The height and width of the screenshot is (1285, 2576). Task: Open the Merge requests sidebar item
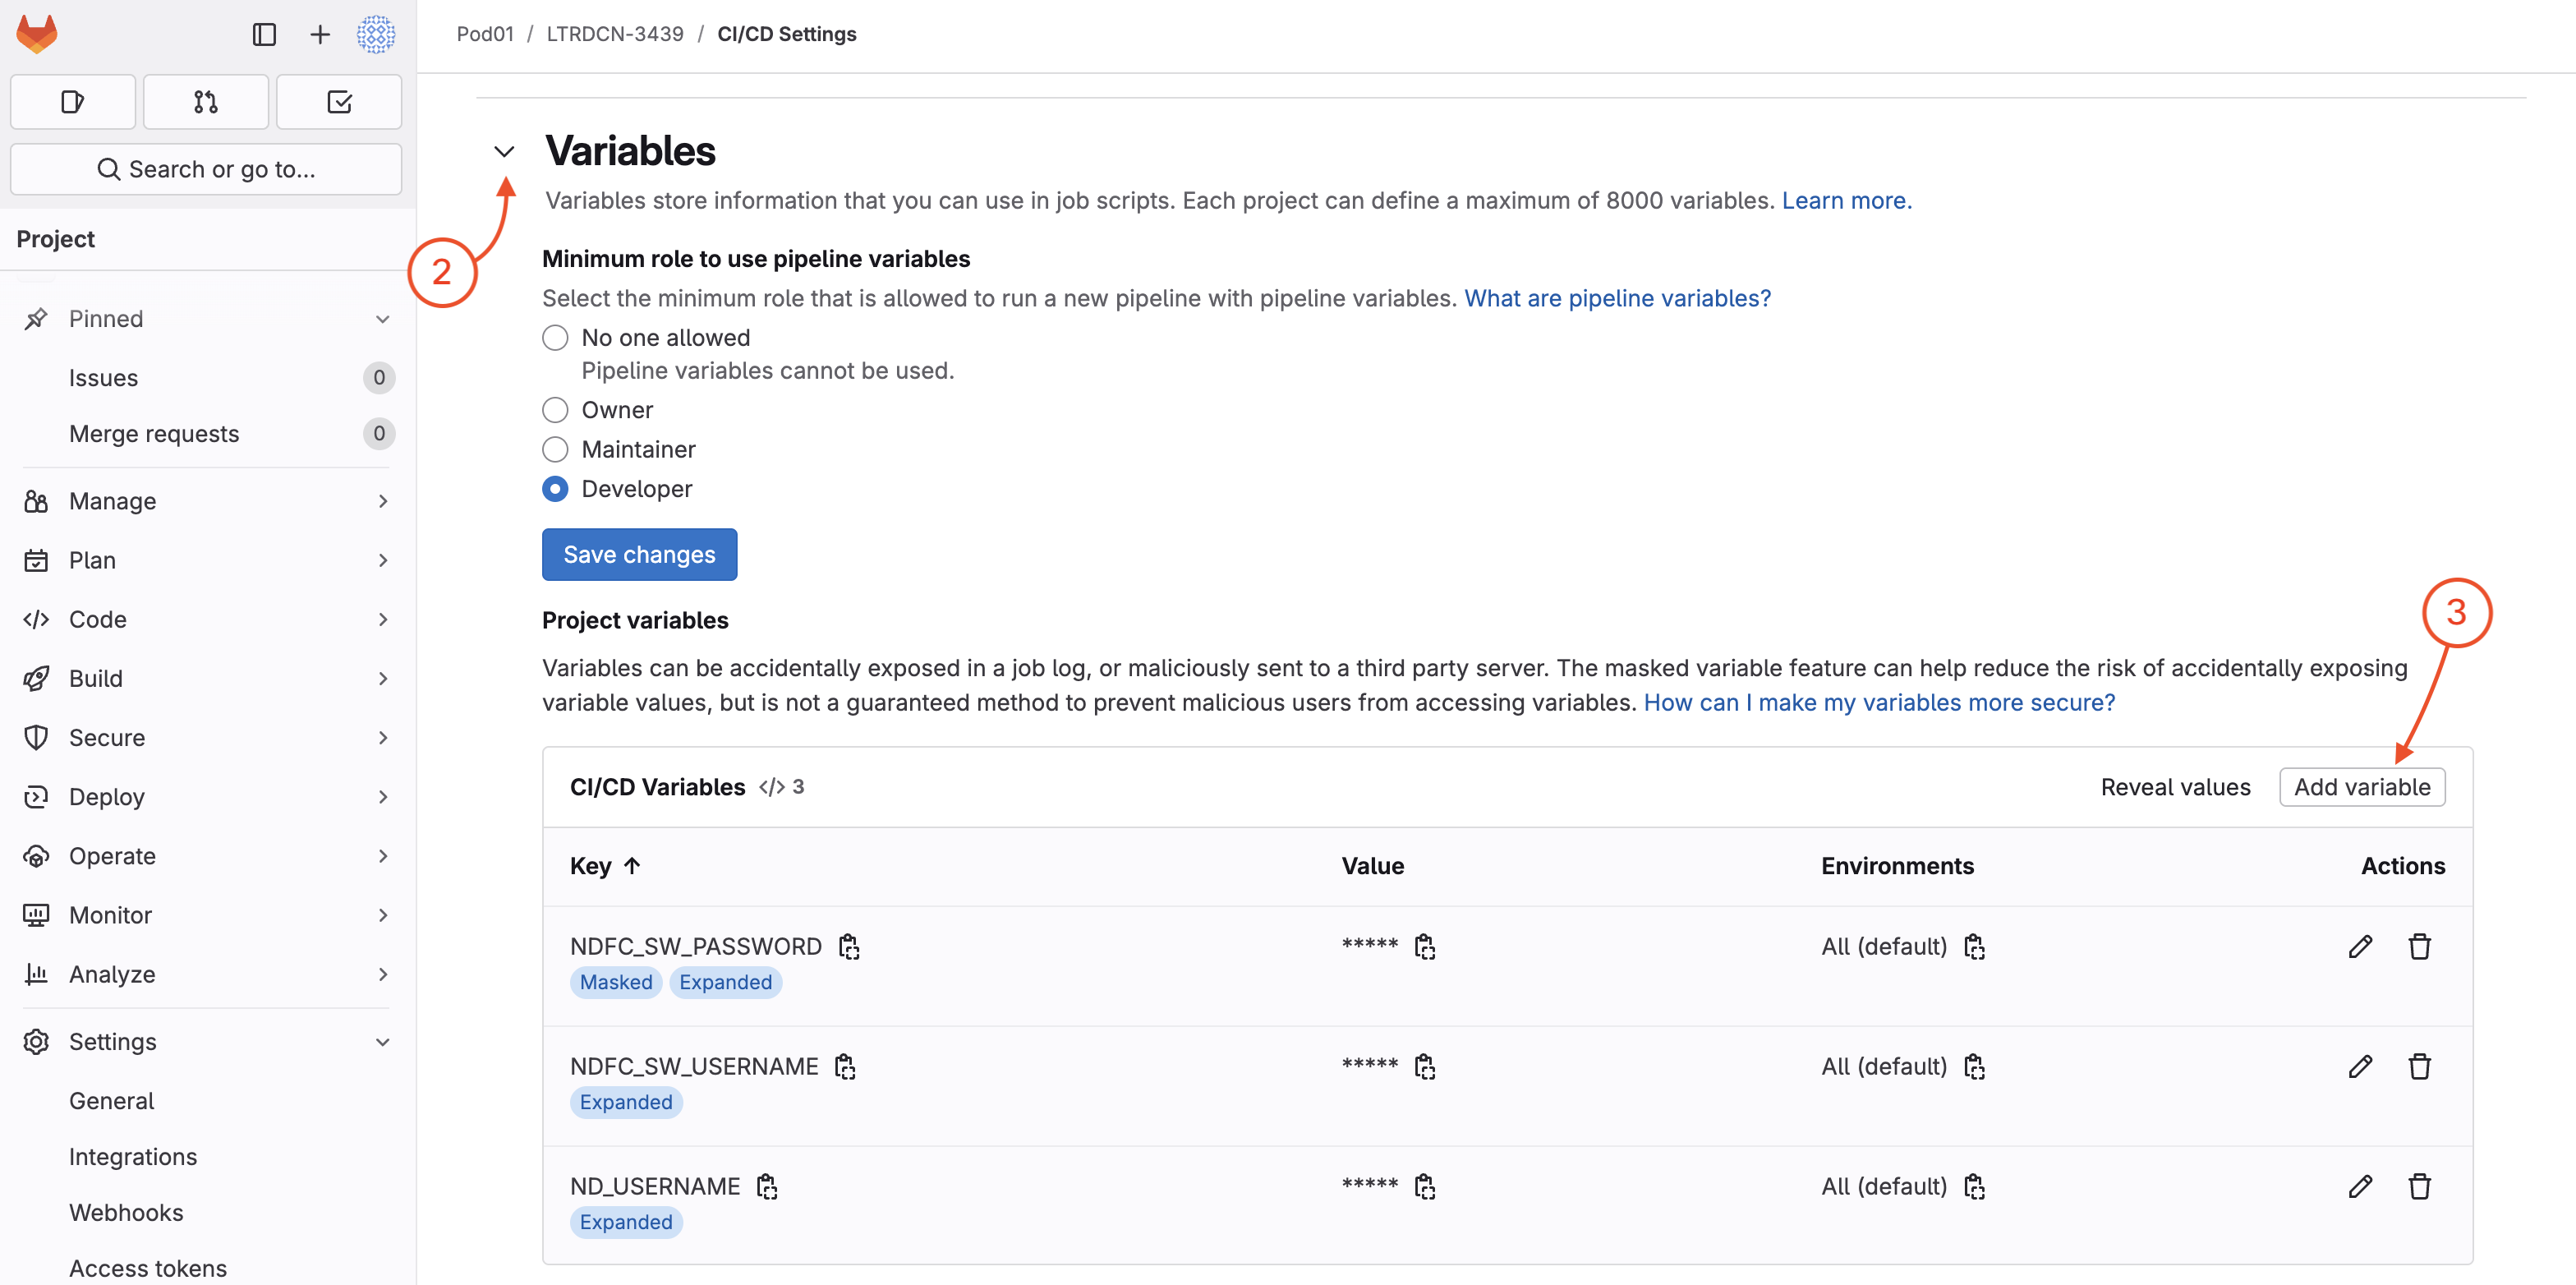[154, 434]
